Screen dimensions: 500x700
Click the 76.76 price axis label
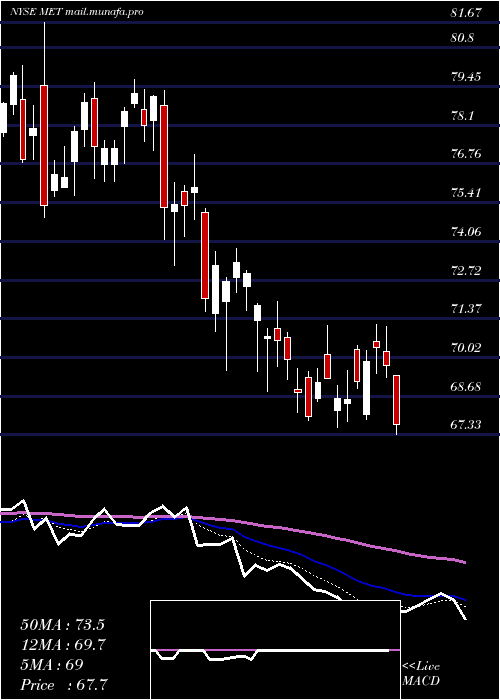[466, 154]
